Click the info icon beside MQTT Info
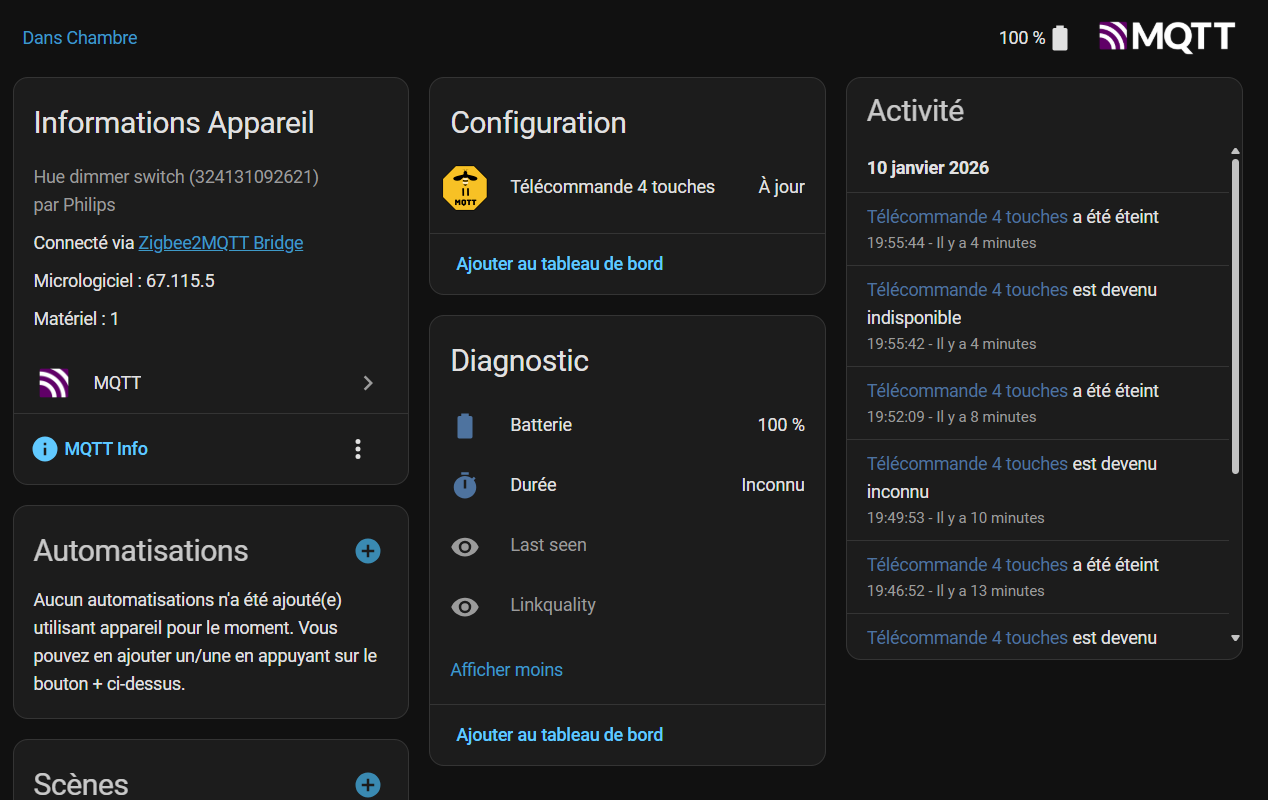Screen dimensions: 1268x800 pyautogui.click(x=45, y=449)
